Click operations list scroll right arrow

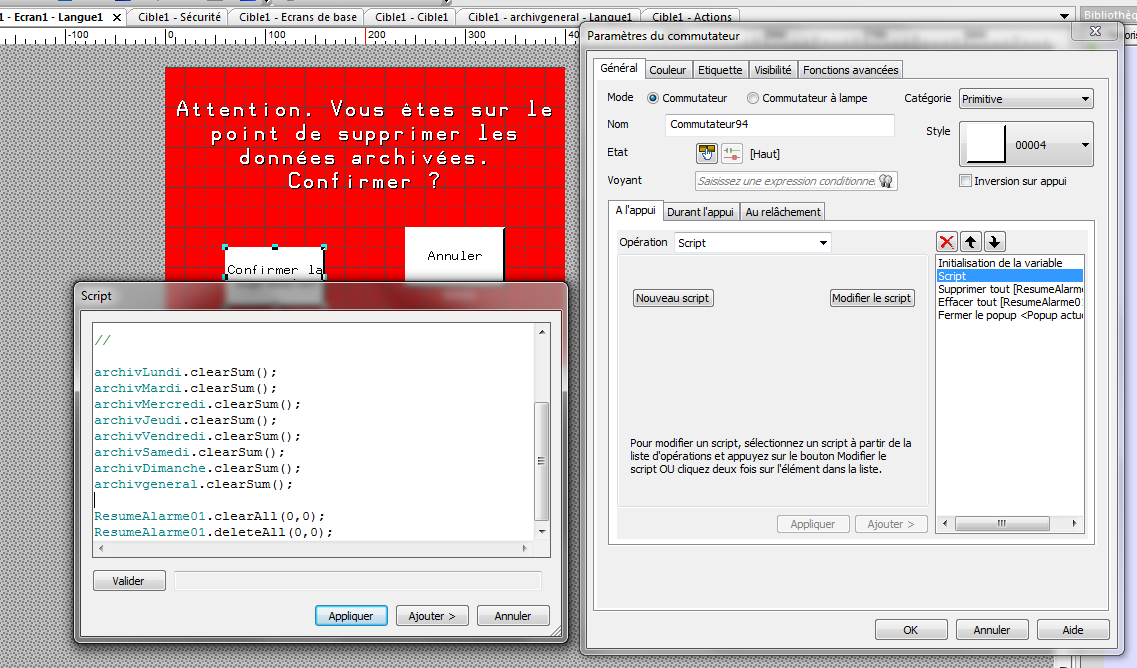[1075, 524]
